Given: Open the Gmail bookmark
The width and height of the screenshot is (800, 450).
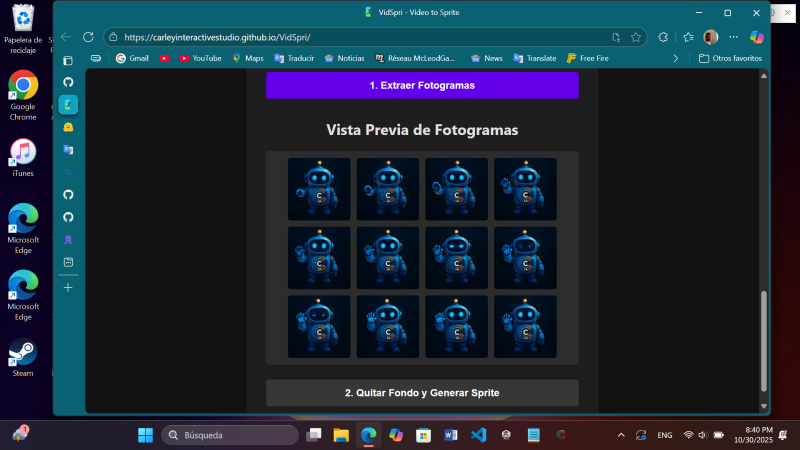Looking at the screenshot, I should tap(132, 58).
